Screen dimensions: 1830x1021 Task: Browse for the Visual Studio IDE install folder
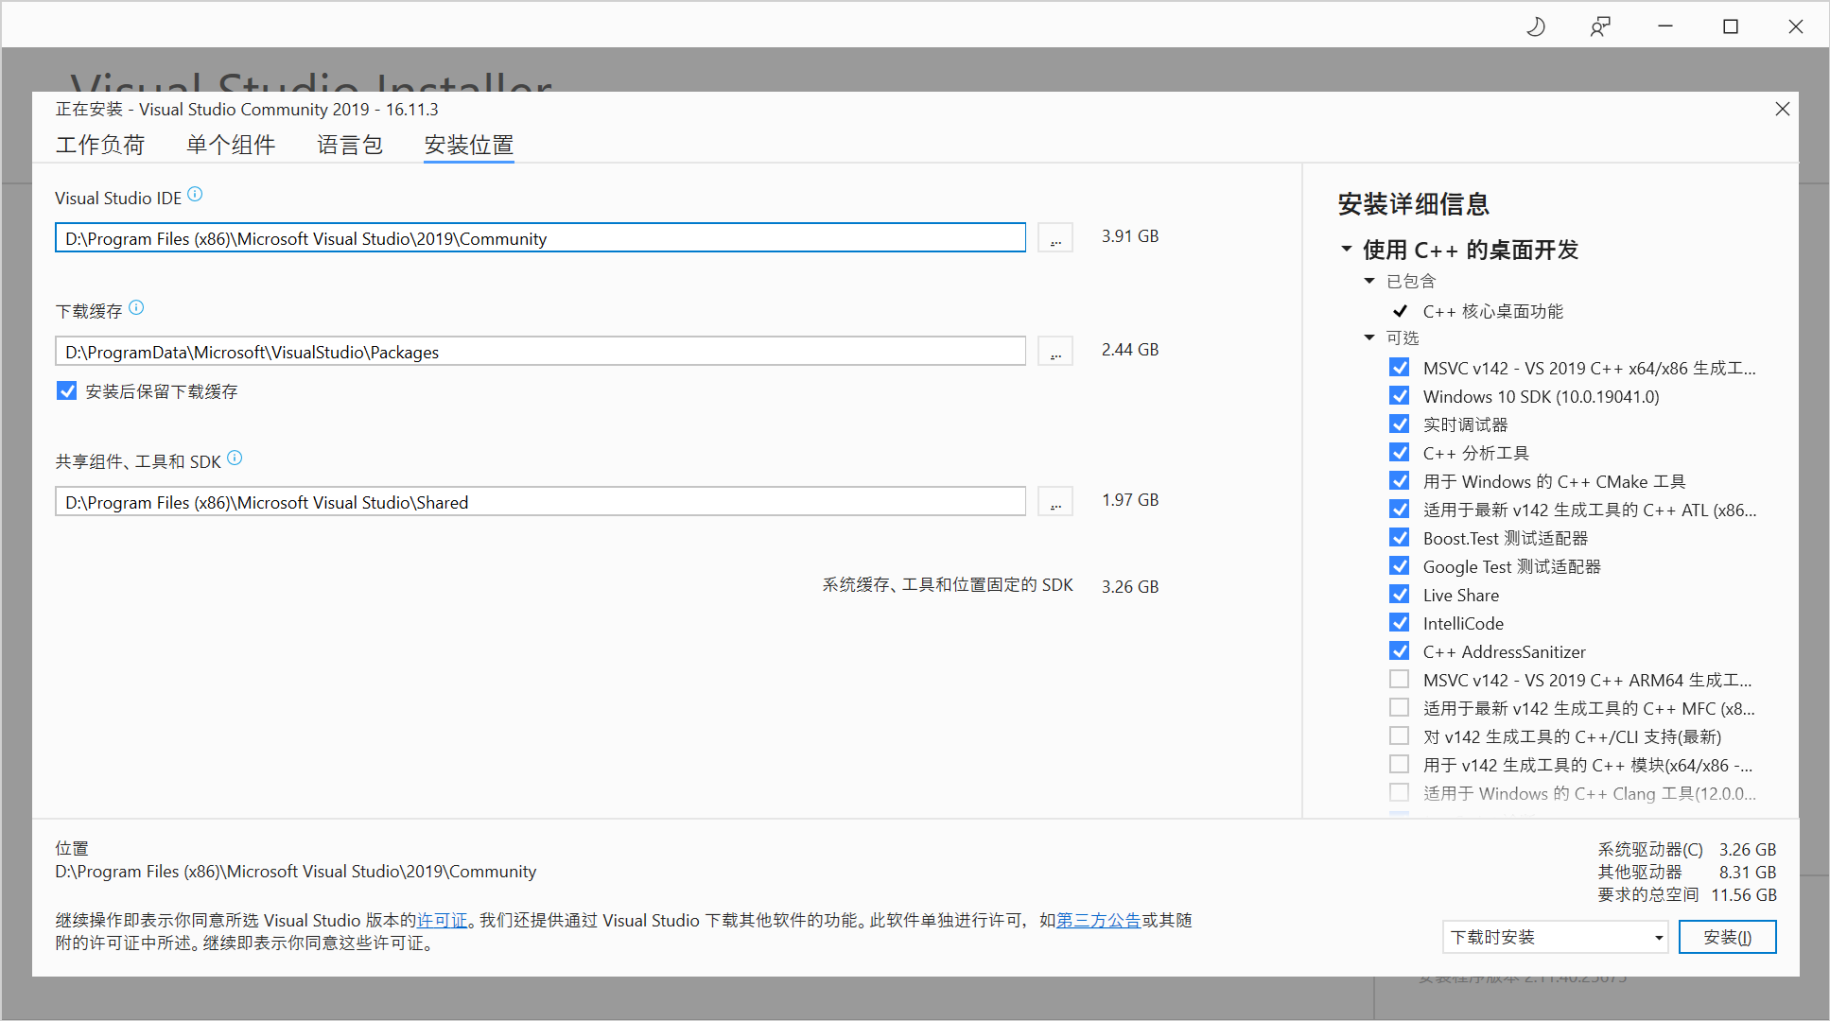pos(1055,238)
